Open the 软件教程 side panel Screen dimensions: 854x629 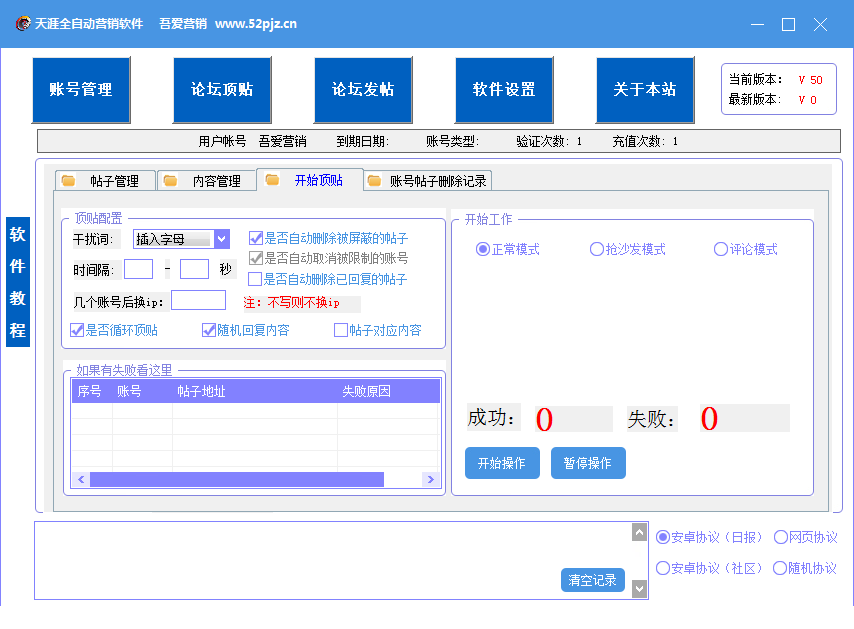pos(17,282)
